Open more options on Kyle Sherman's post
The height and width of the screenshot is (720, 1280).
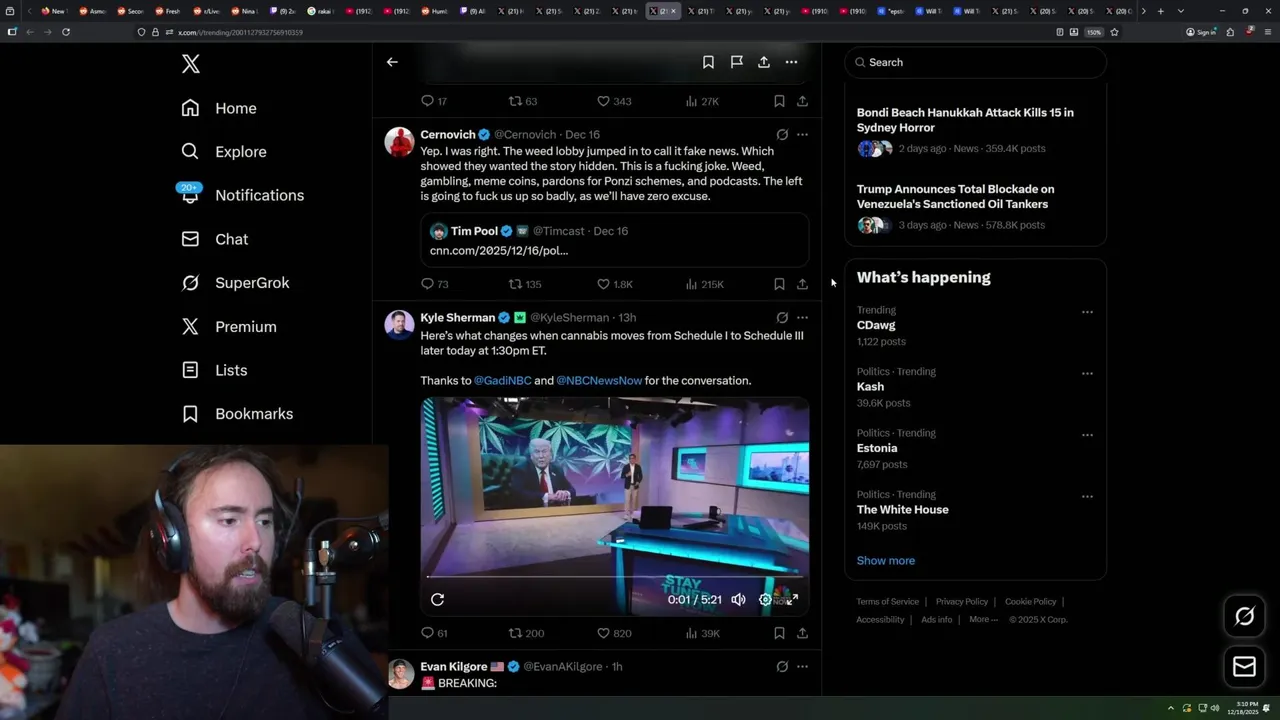[x=802, y=317]
